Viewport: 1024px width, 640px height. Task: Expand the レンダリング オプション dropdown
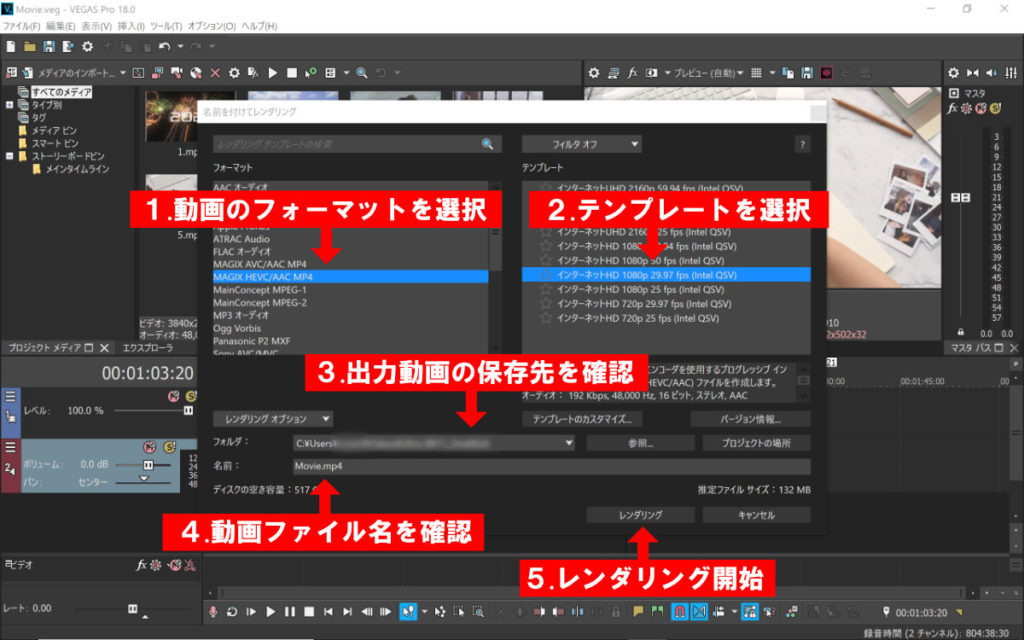(x=272, y=418)
